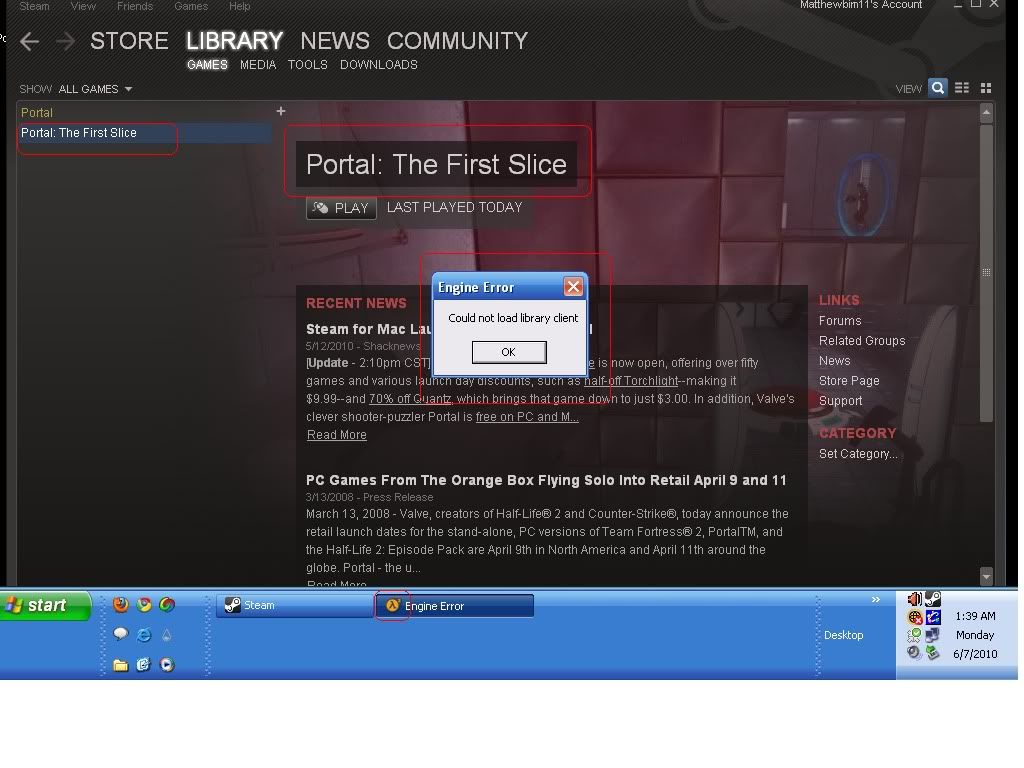Select the TOOLS sub-tab
The height and width of the screenshot is (768, 1024).
(308, 65)
